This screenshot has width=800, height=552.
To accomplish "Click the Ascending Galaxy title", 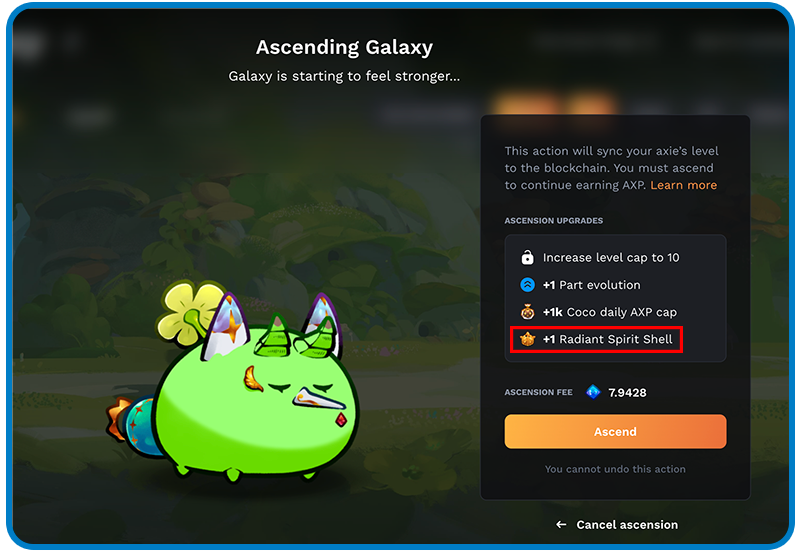I will (x=344, y=47).
